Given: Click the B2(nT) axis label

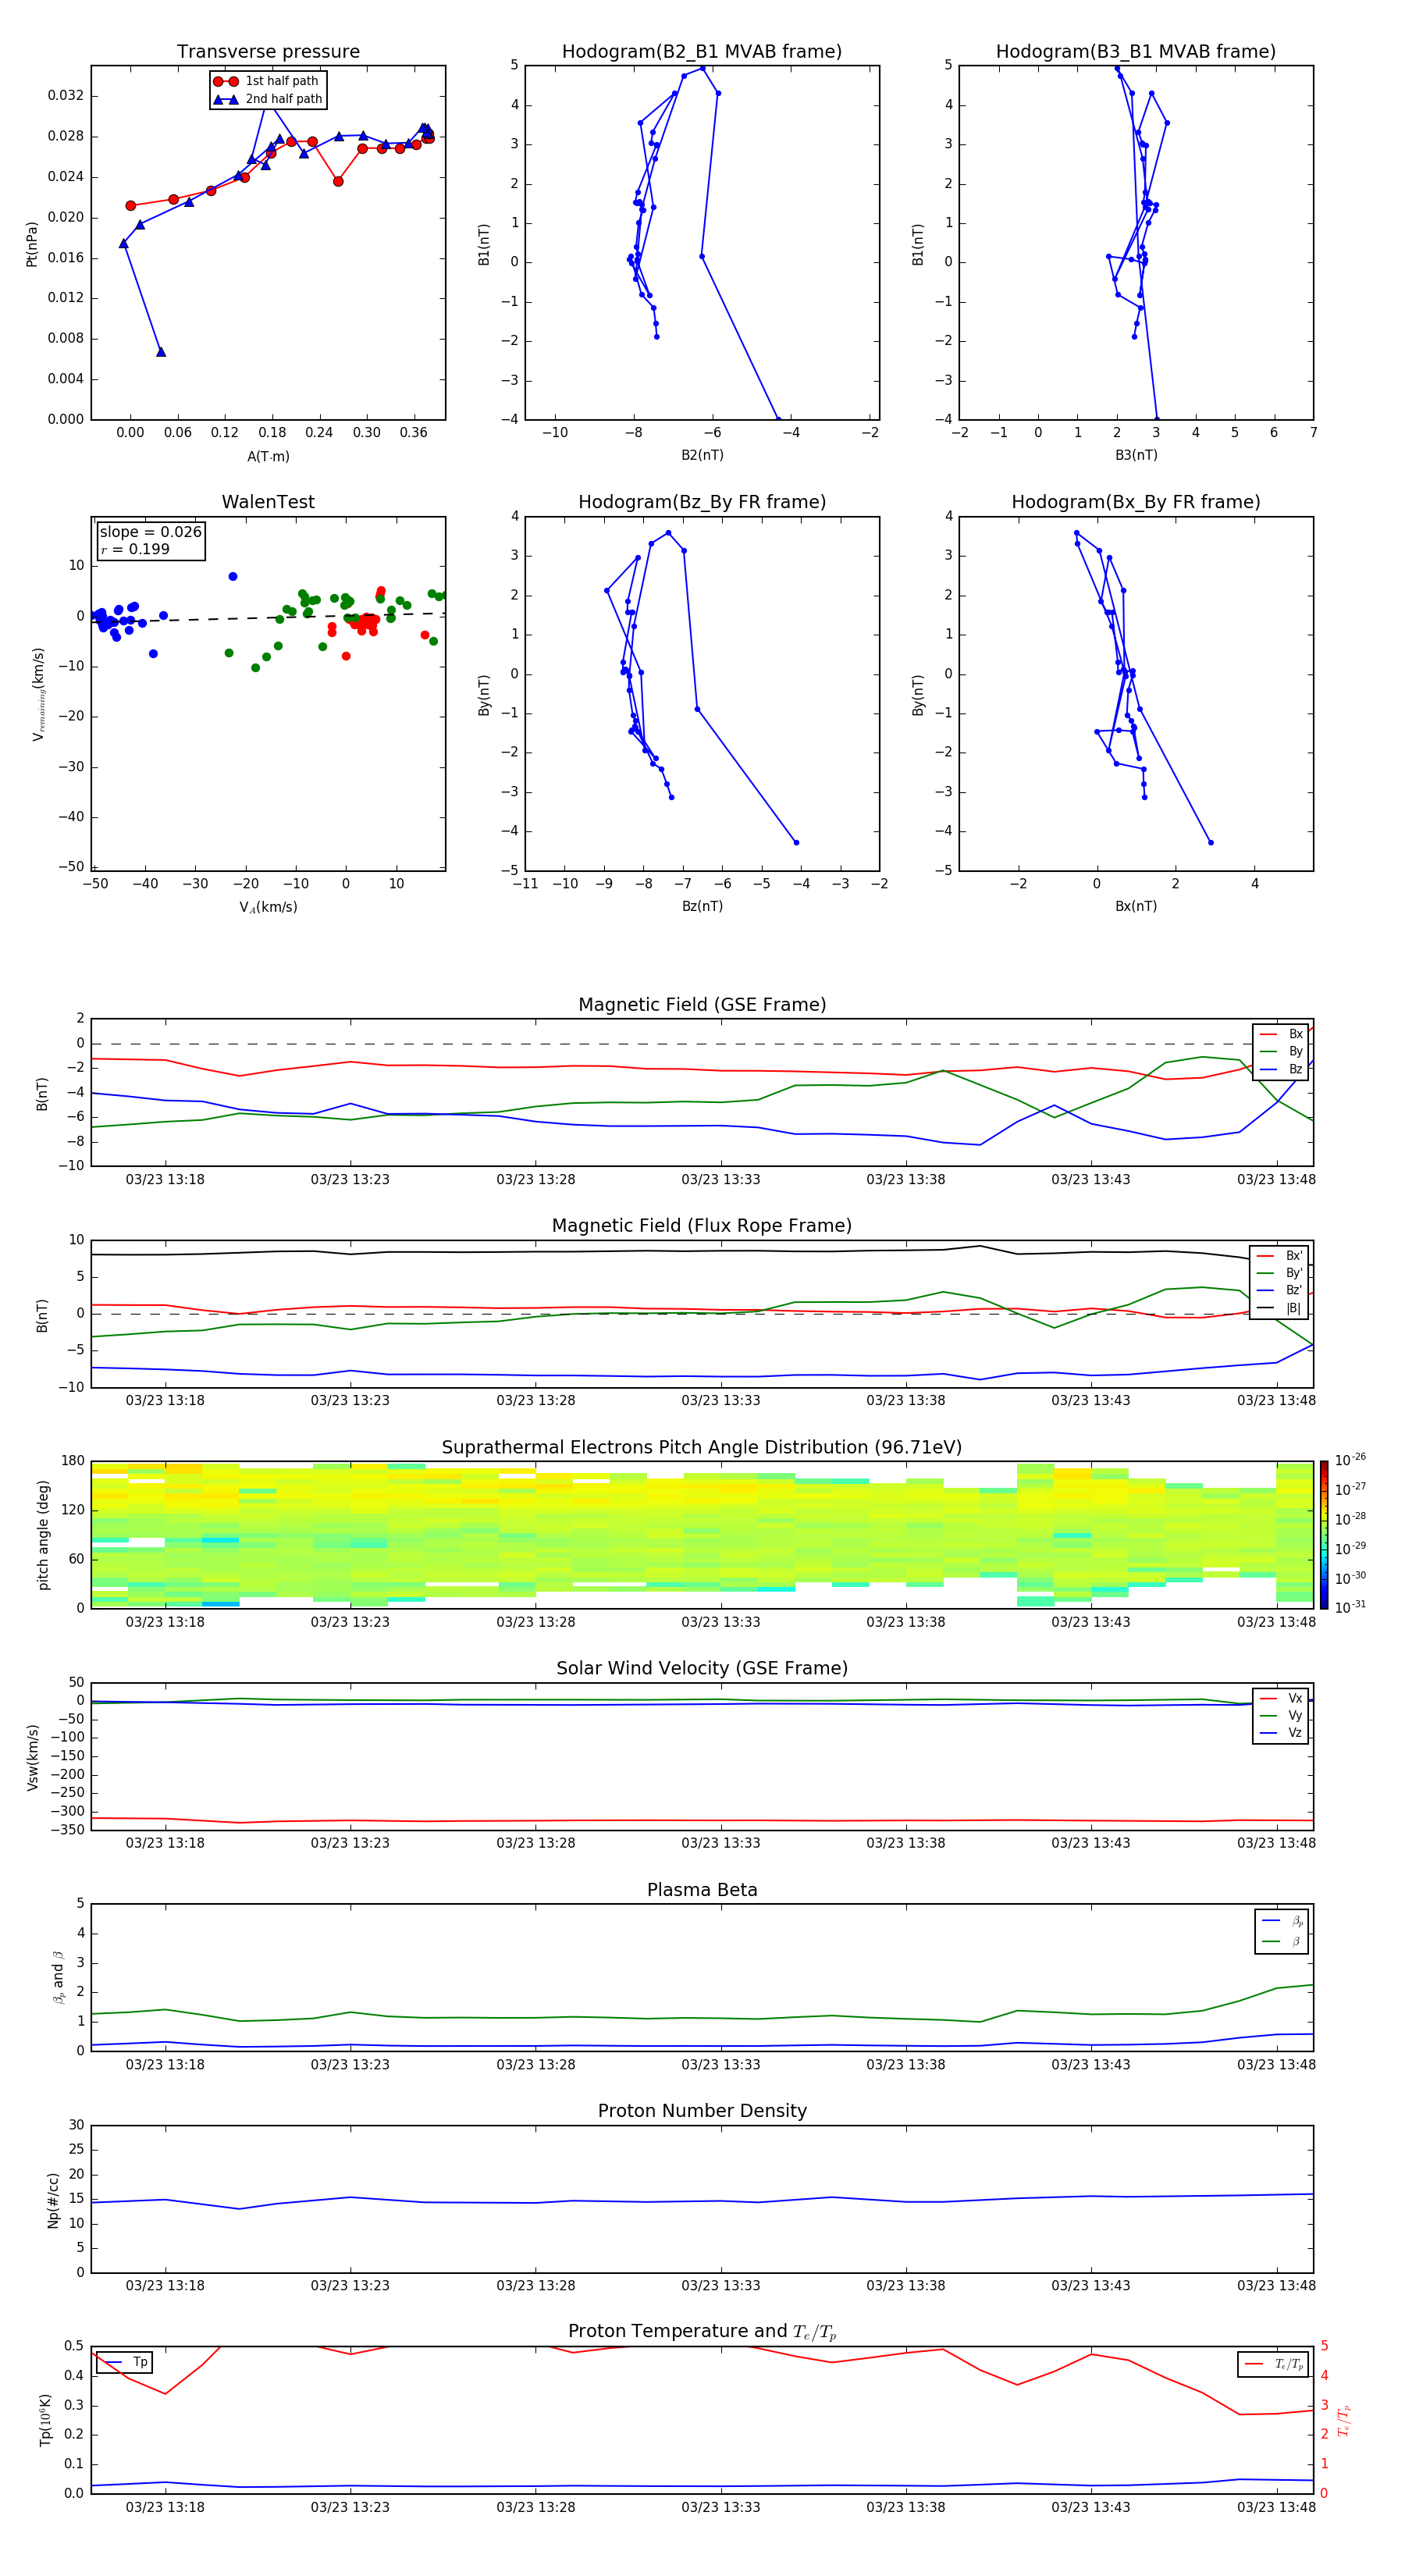Looking at the screenshot, I should (702, 455).
